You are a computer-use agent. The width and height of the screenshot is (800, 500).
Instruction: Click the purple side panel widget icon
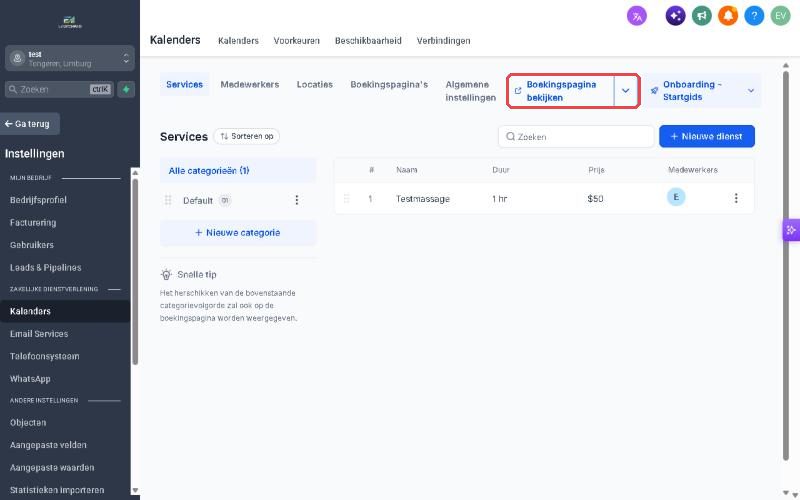click(x=791, y=230)
